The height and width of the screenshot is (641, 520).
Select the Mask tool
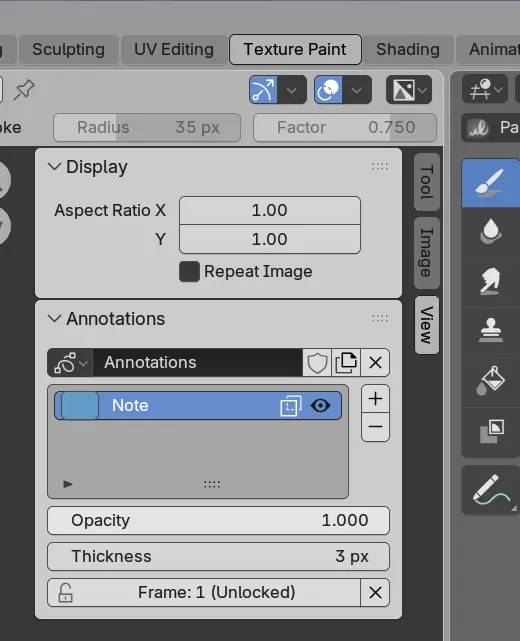pyautogui.click(x=491, y=431)
